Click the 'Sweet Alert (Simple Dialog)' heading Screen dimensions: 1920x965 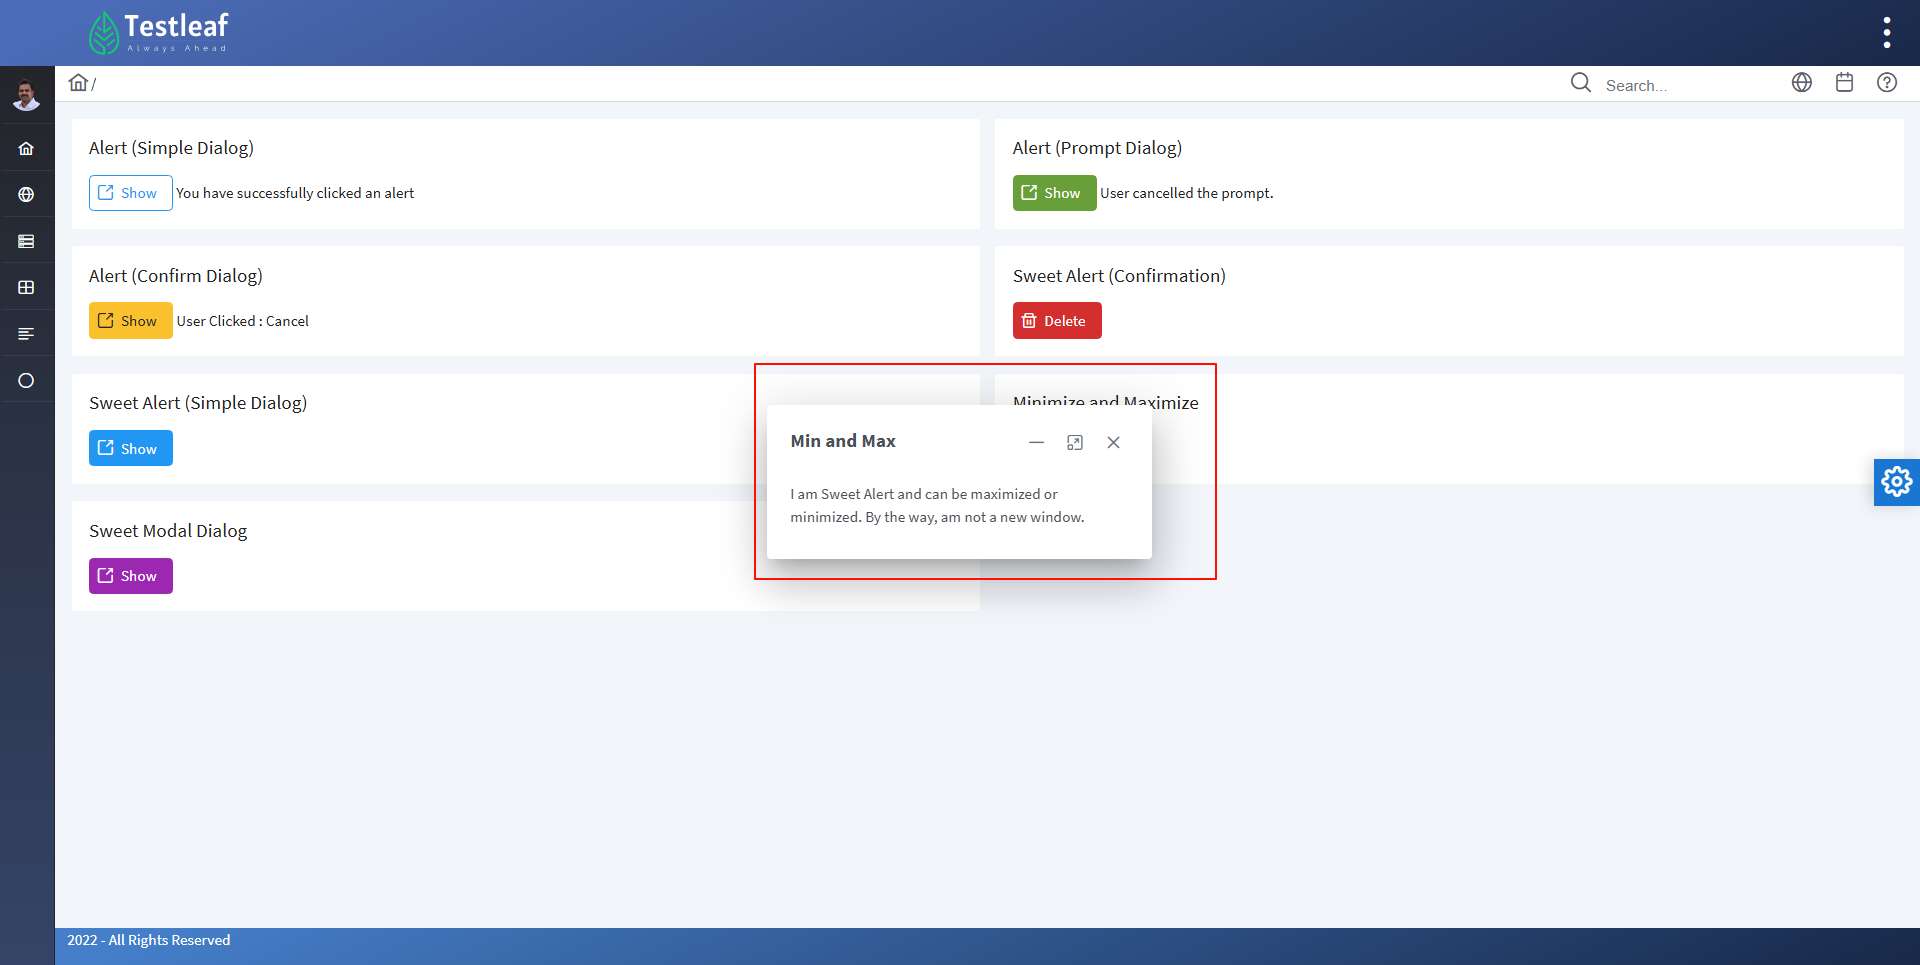[198, 403]
